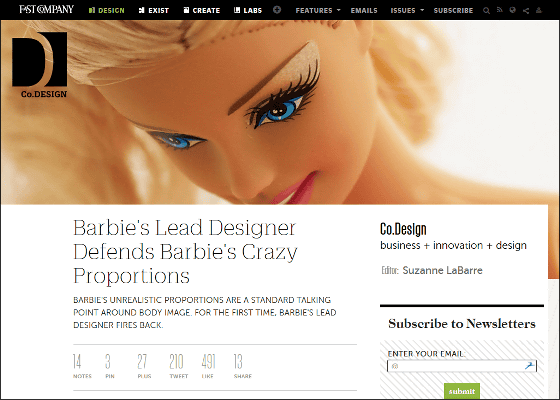Image resolution: width=560 pixels, height=400 pixels.
Task: Click the 491 Like counter
Action: pyautogui.click(x=208, y=366)
